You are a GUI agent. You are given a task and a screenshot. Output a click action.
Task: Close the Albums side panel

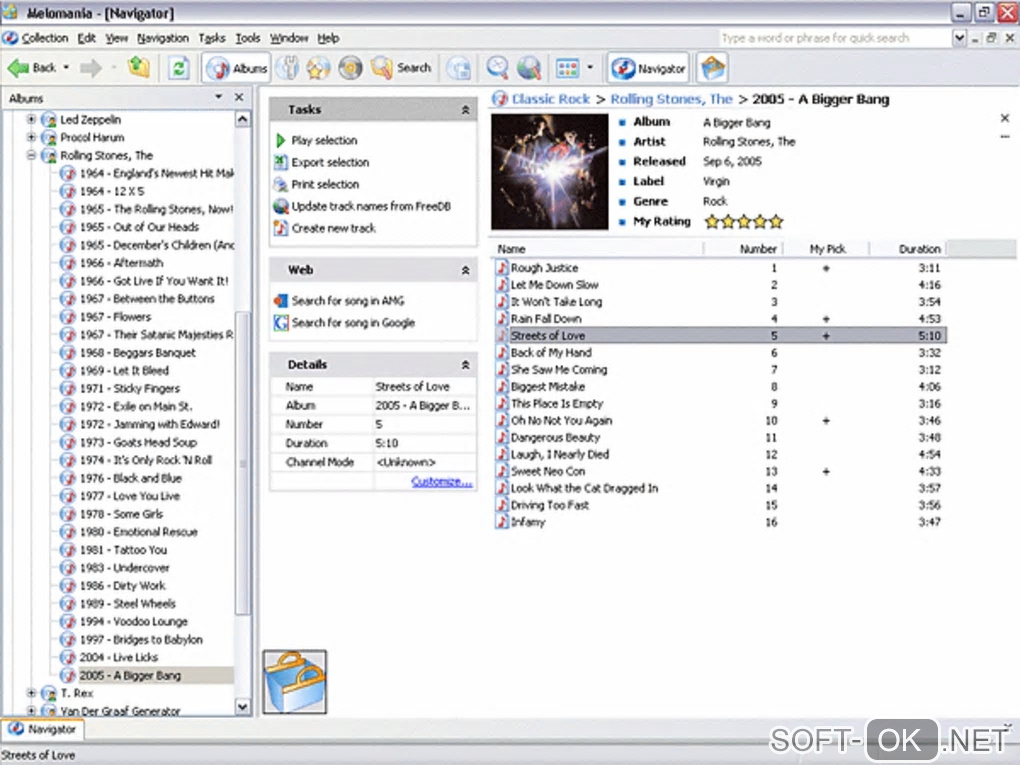pyautogui.click(x=239, y=97)
